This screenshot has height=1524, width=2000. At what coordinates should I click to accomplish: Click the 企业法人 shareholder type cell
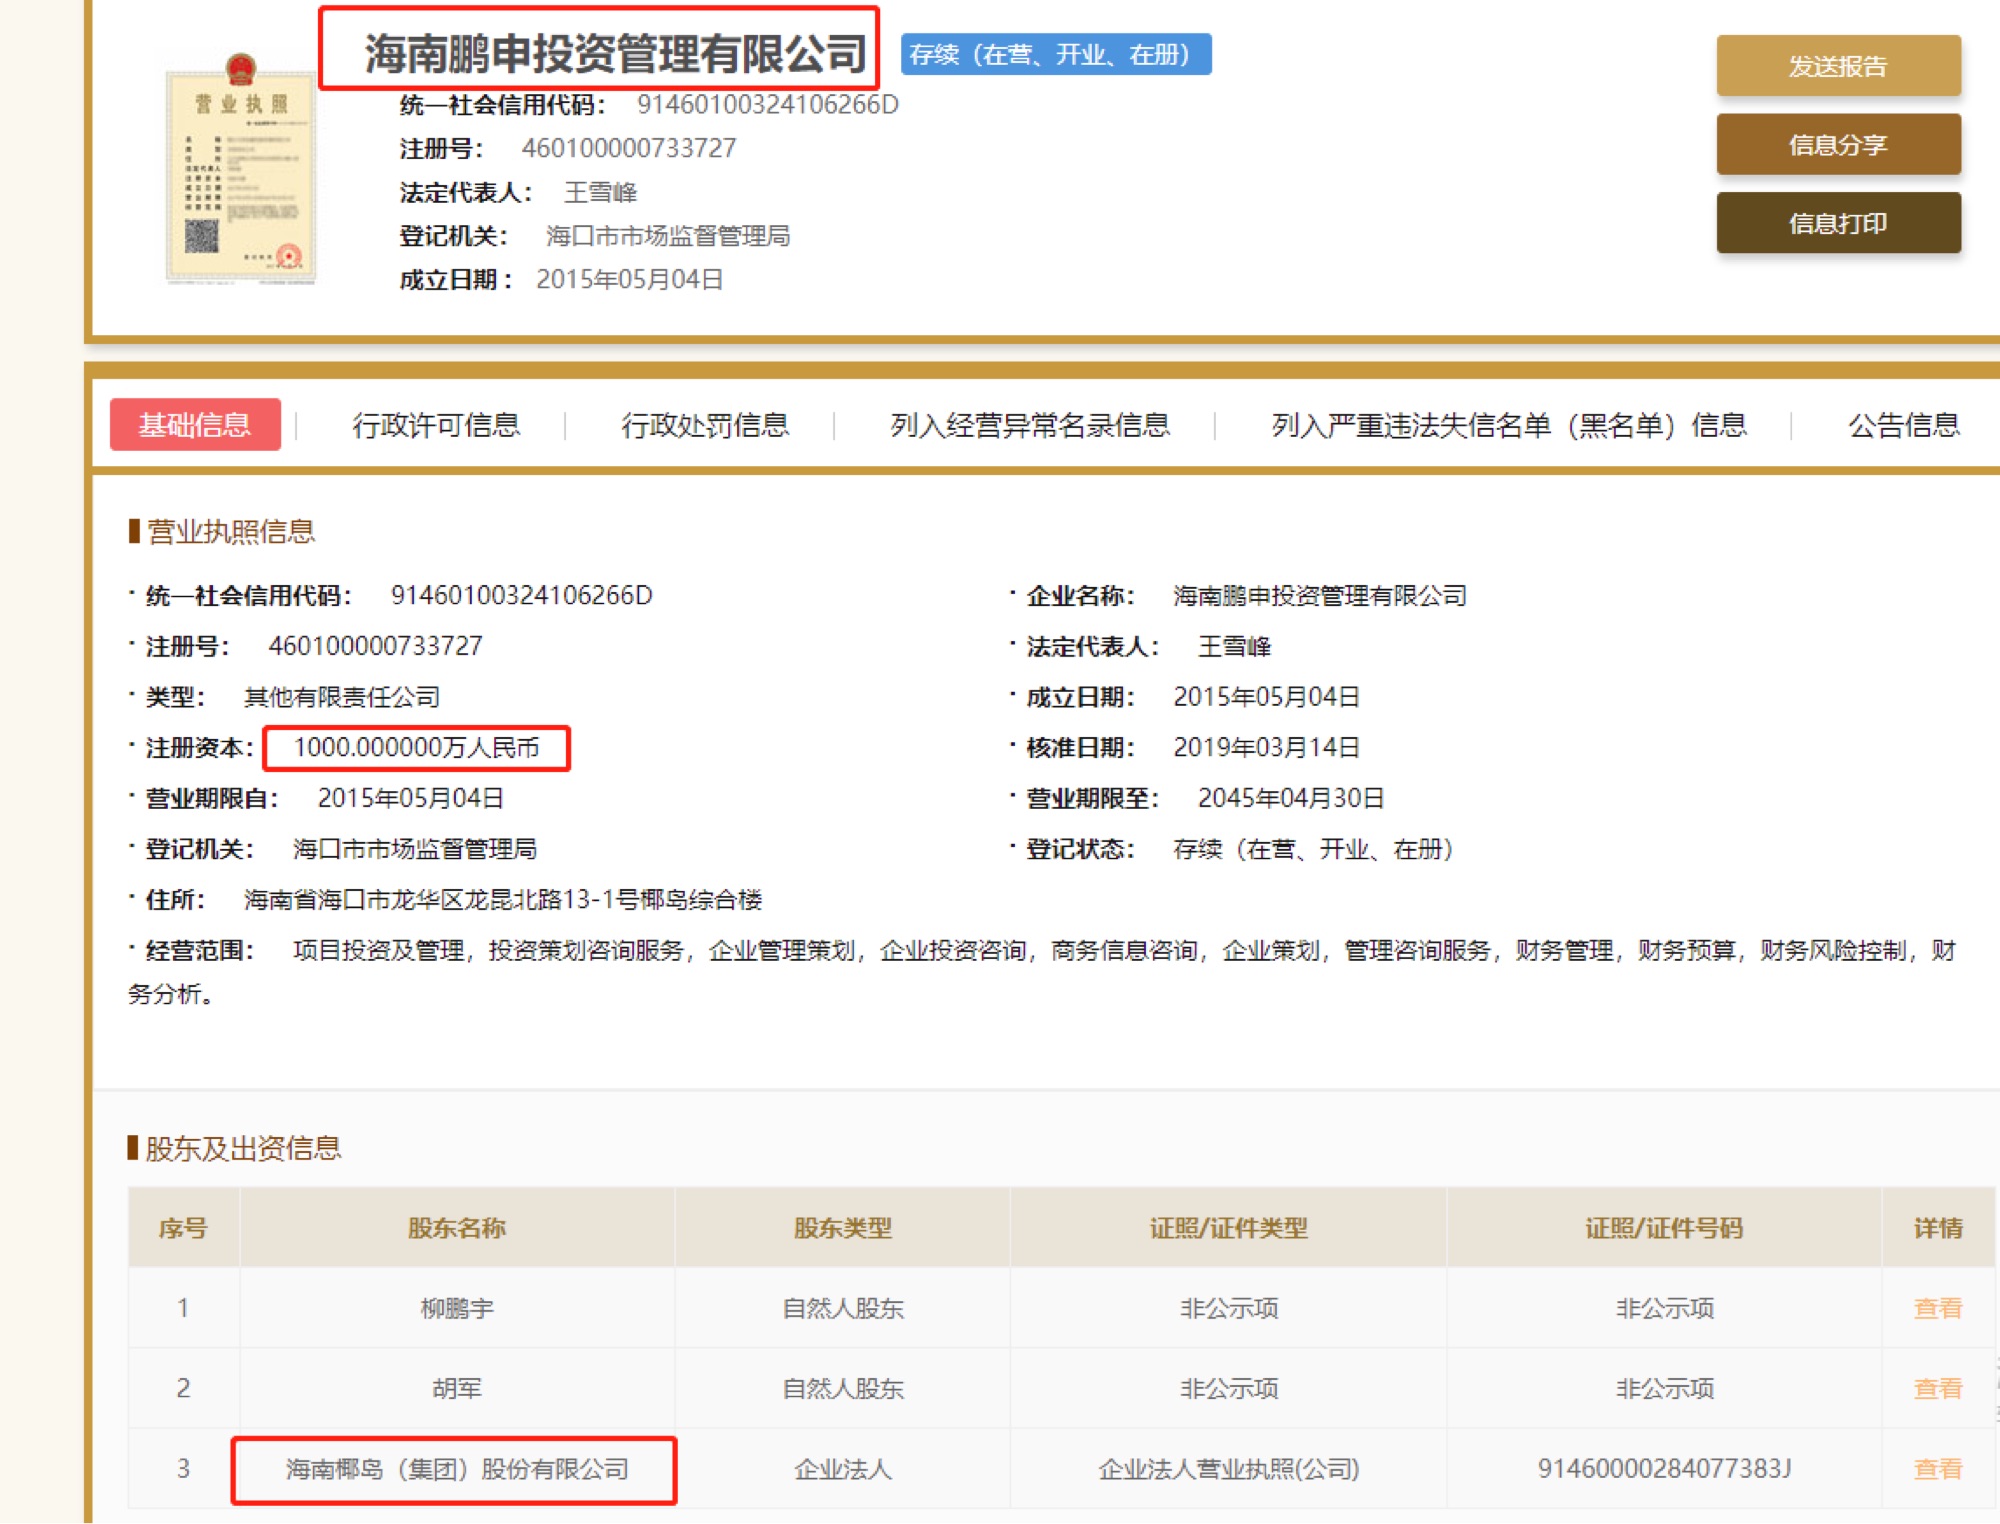(843, 1469)
